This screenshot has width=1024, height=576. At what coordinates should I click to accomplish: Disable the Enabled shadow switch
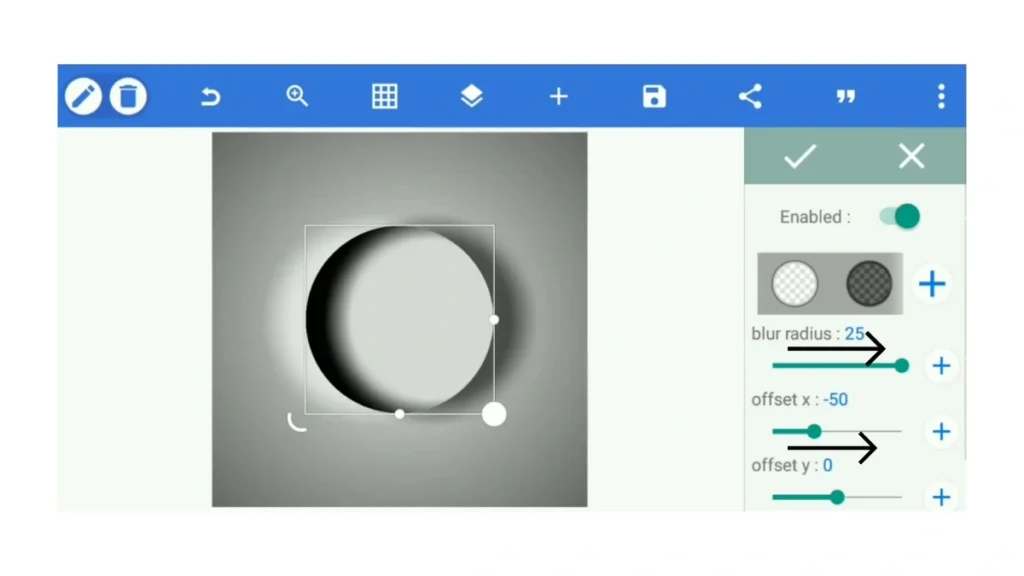898,216
